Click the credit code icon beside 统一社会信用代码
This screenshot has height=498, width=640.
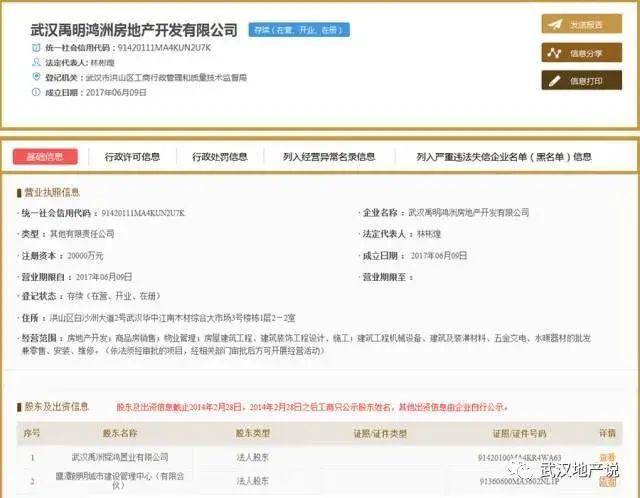pos(36,48)
